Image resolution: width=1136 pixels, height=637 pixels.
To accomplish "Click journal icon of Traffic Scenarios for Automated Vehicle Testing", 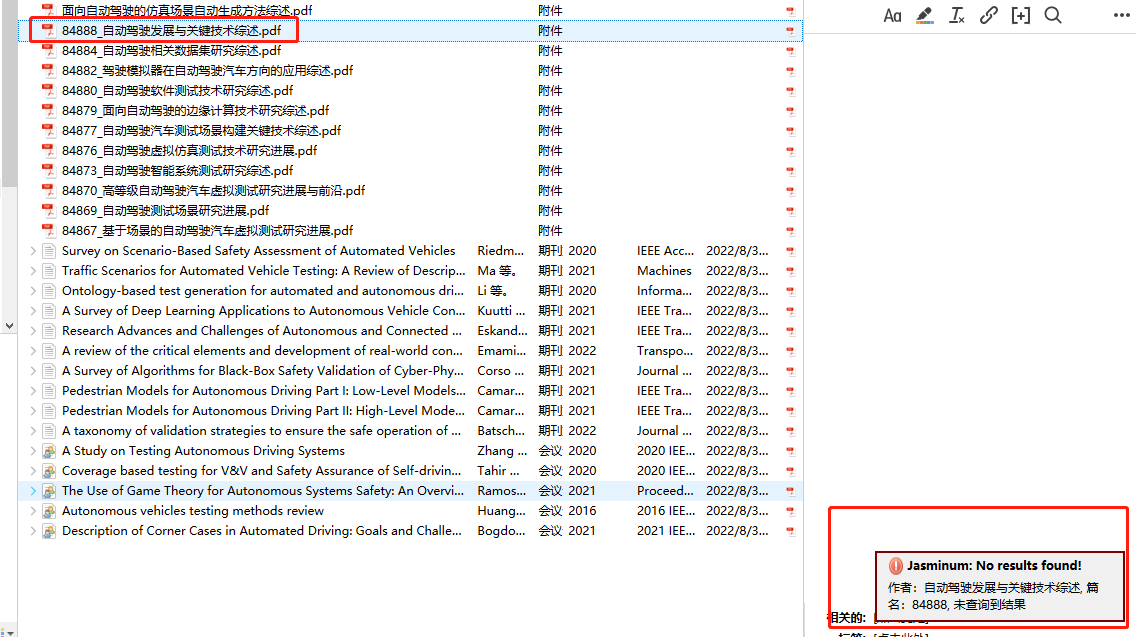I will [x=49, y=271].
